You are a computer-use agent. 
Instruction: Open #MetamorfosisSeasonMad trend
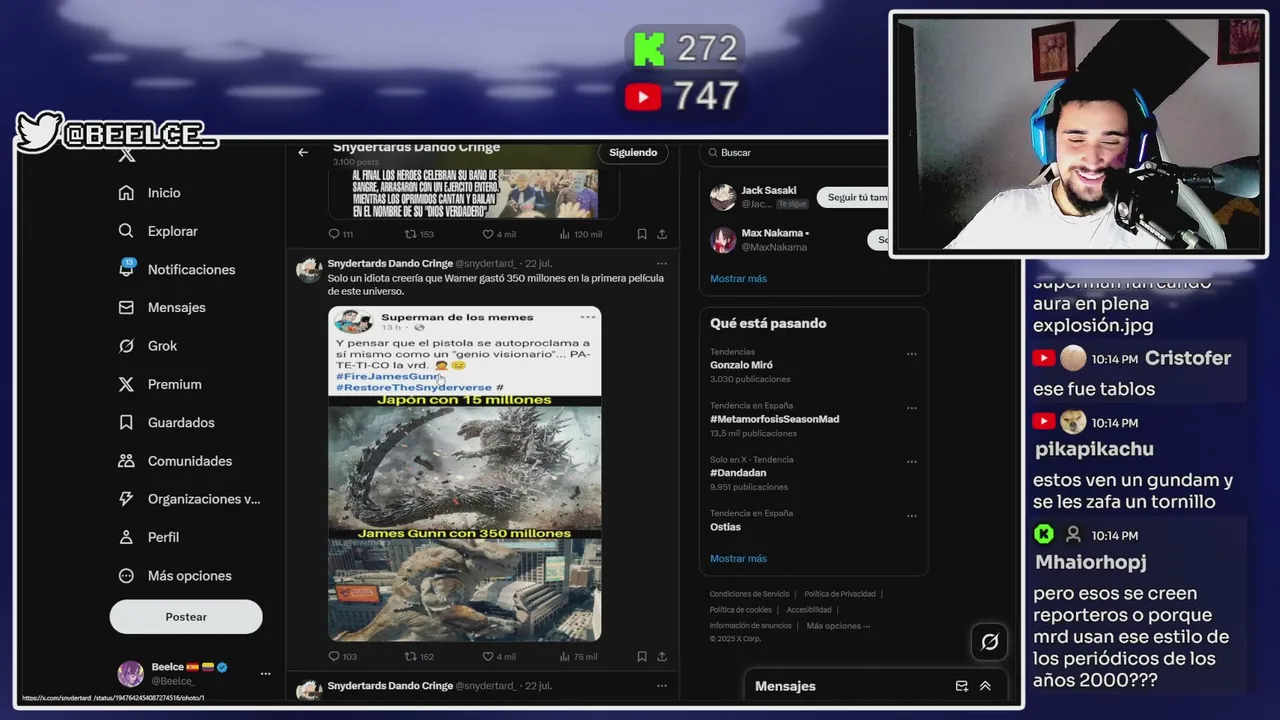774,419
